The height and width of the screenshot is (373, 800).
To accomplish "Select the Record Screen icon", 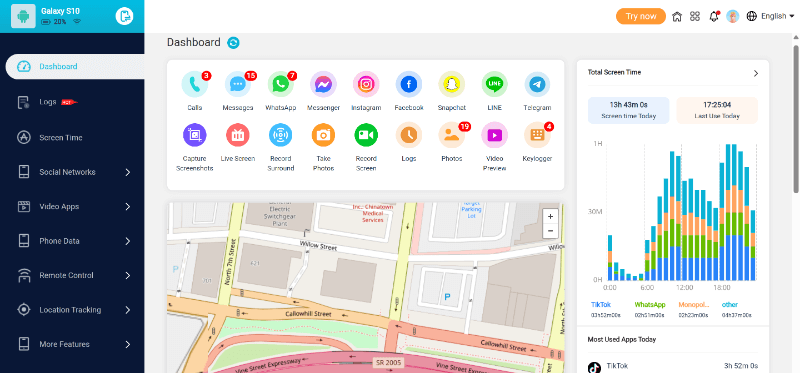I will pos(366,135).
